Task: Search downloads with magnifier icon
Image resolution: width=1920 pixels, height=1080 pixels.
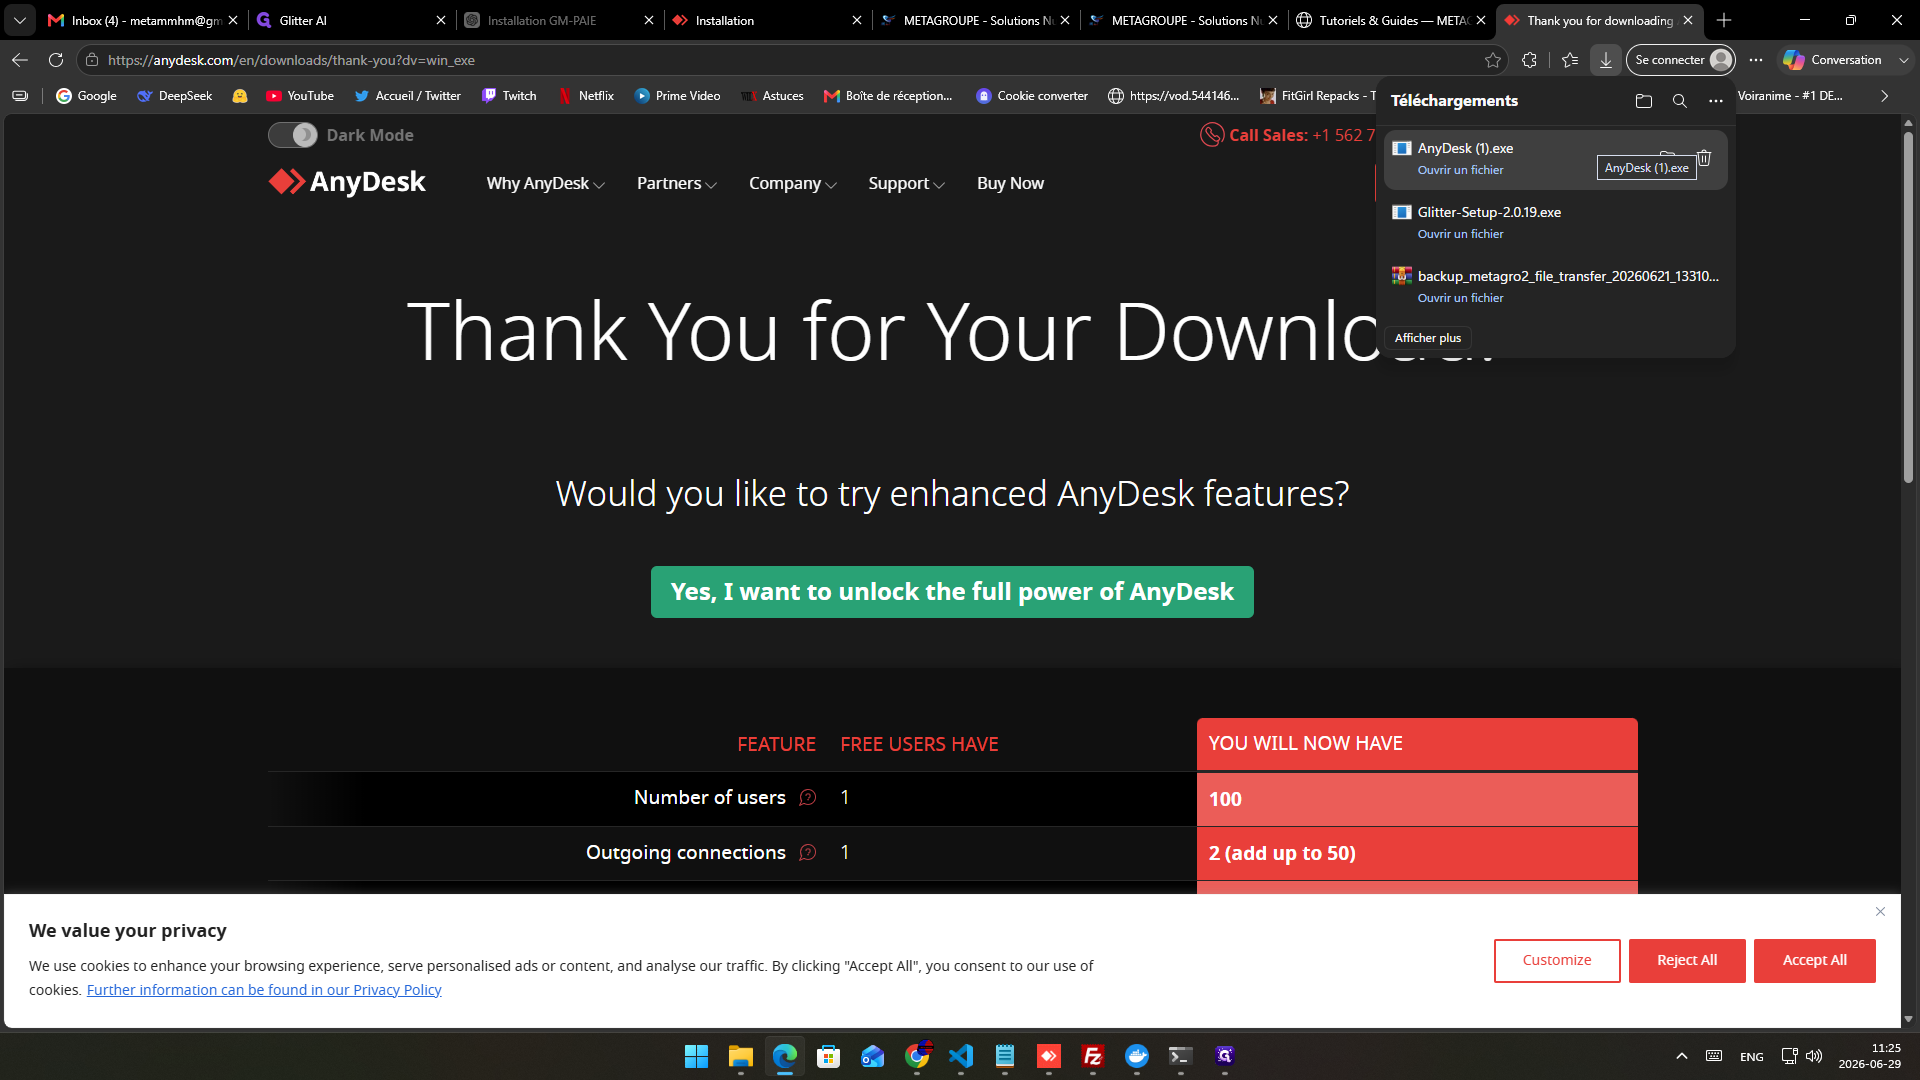Action: 1679,101
